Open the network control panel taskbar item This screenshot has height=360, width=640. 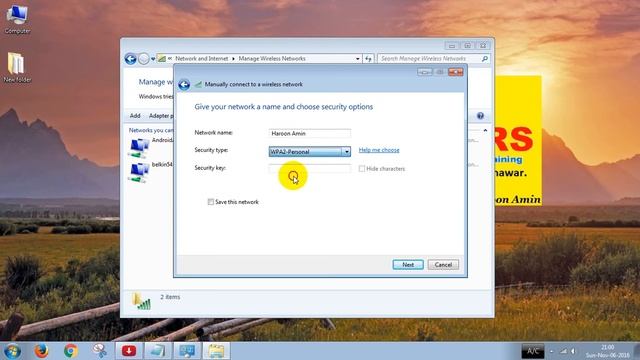click(187, 351)
